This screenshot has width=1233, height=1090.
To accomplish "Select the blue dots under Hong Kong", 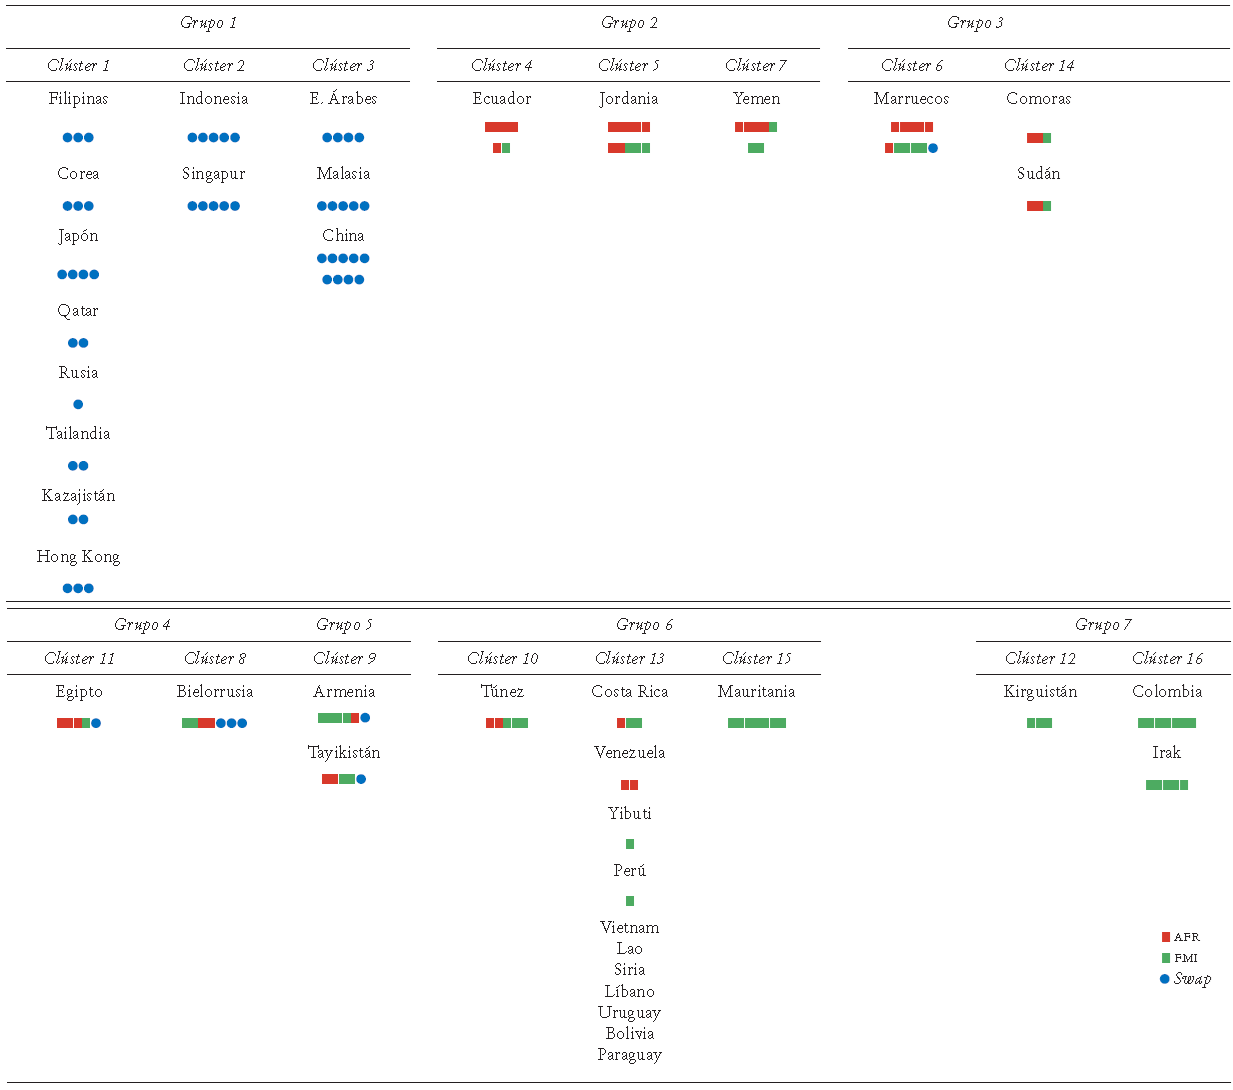I will tap(78, 588).
